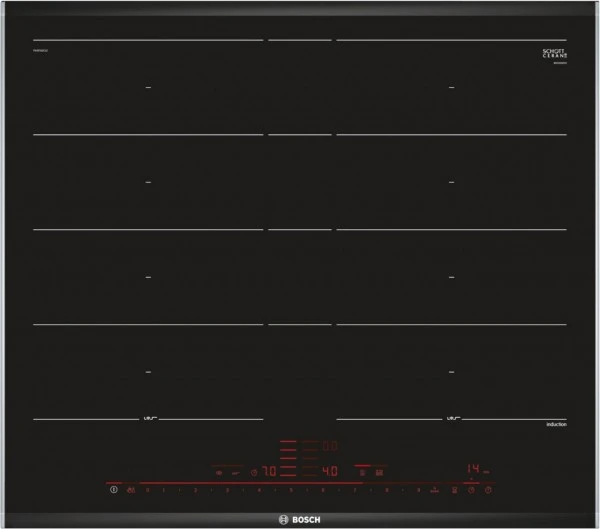Tap the PowerMove symbol next to flex zone
Image resolution: width=600 pixels, height=529 pixels.
pyautogui.click(x=379, y=473)
